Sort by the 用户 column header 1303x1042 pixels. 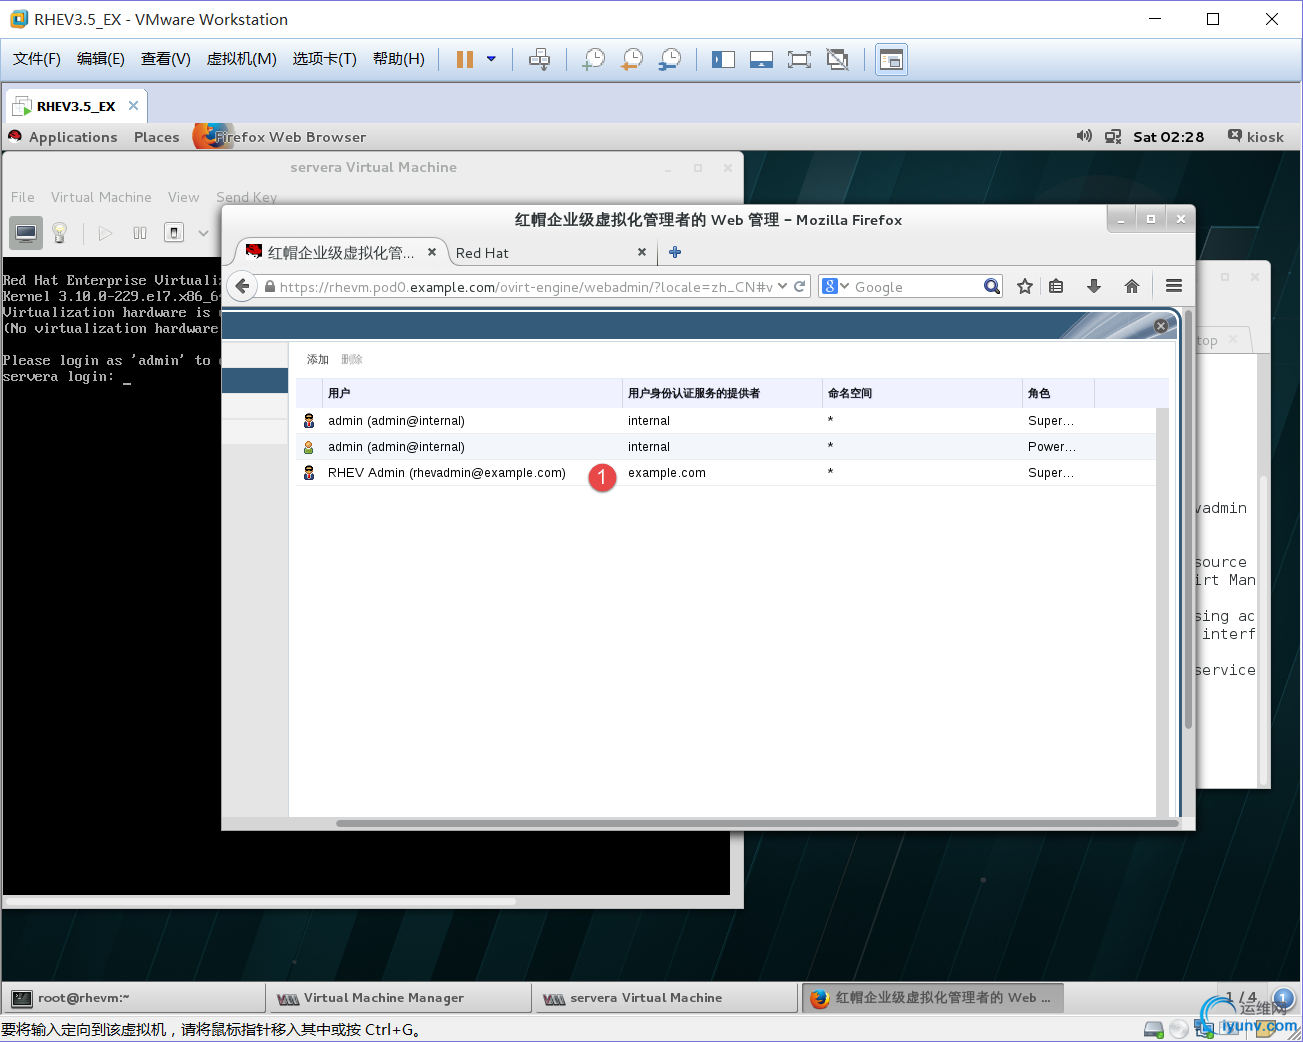(472, 393)
